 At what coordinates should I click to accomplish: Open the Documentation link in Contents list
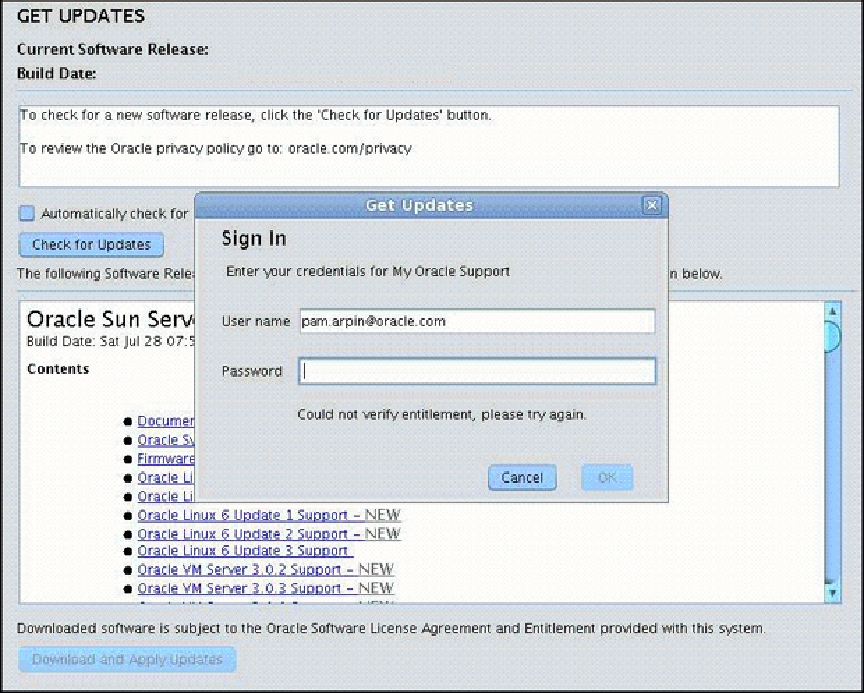click(x=165, y=421)
